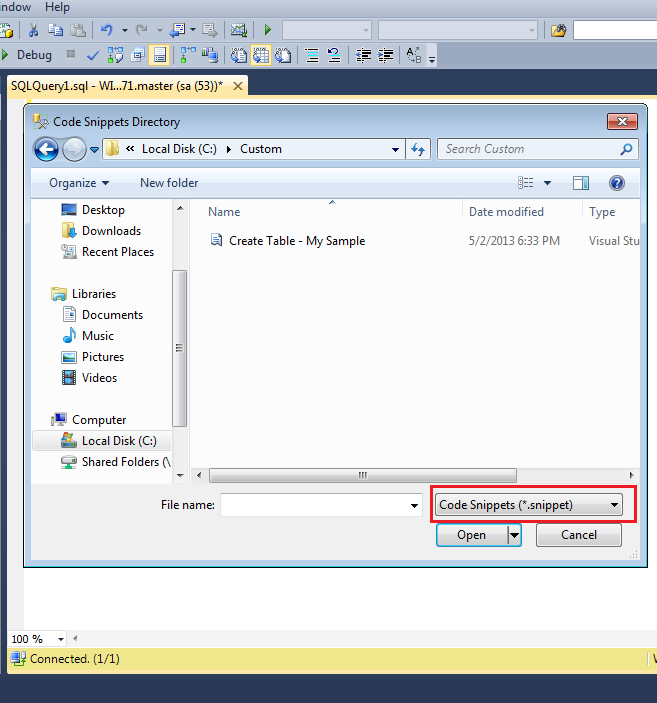Image resolution: width=657 pixels, height=703 pixels.
Task: Expand the Organize dropdown menu
Action: [79, 183]
